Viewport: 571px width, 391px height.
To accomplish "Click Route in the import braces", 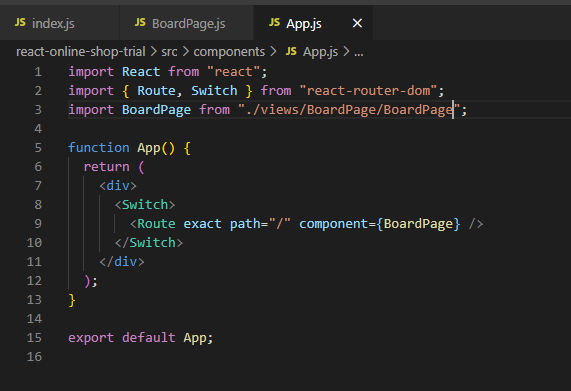I will tap(156, 91).
